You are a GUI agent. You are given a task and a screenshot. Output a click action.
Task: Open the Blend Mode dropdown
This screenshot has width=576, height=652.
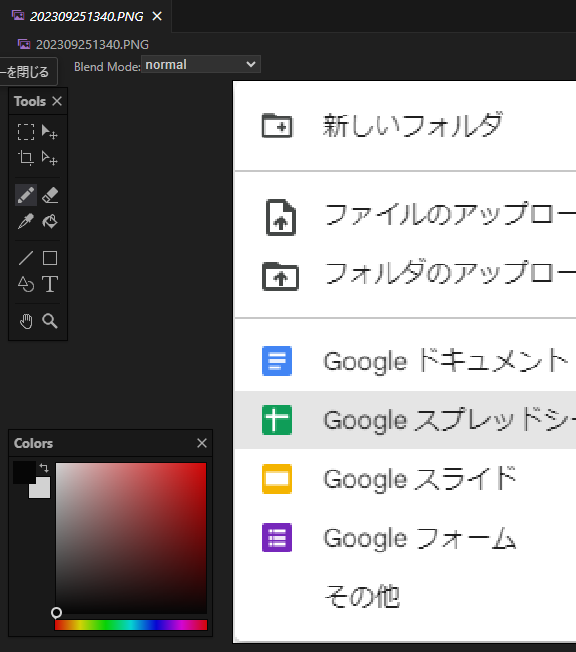point(201,64)
